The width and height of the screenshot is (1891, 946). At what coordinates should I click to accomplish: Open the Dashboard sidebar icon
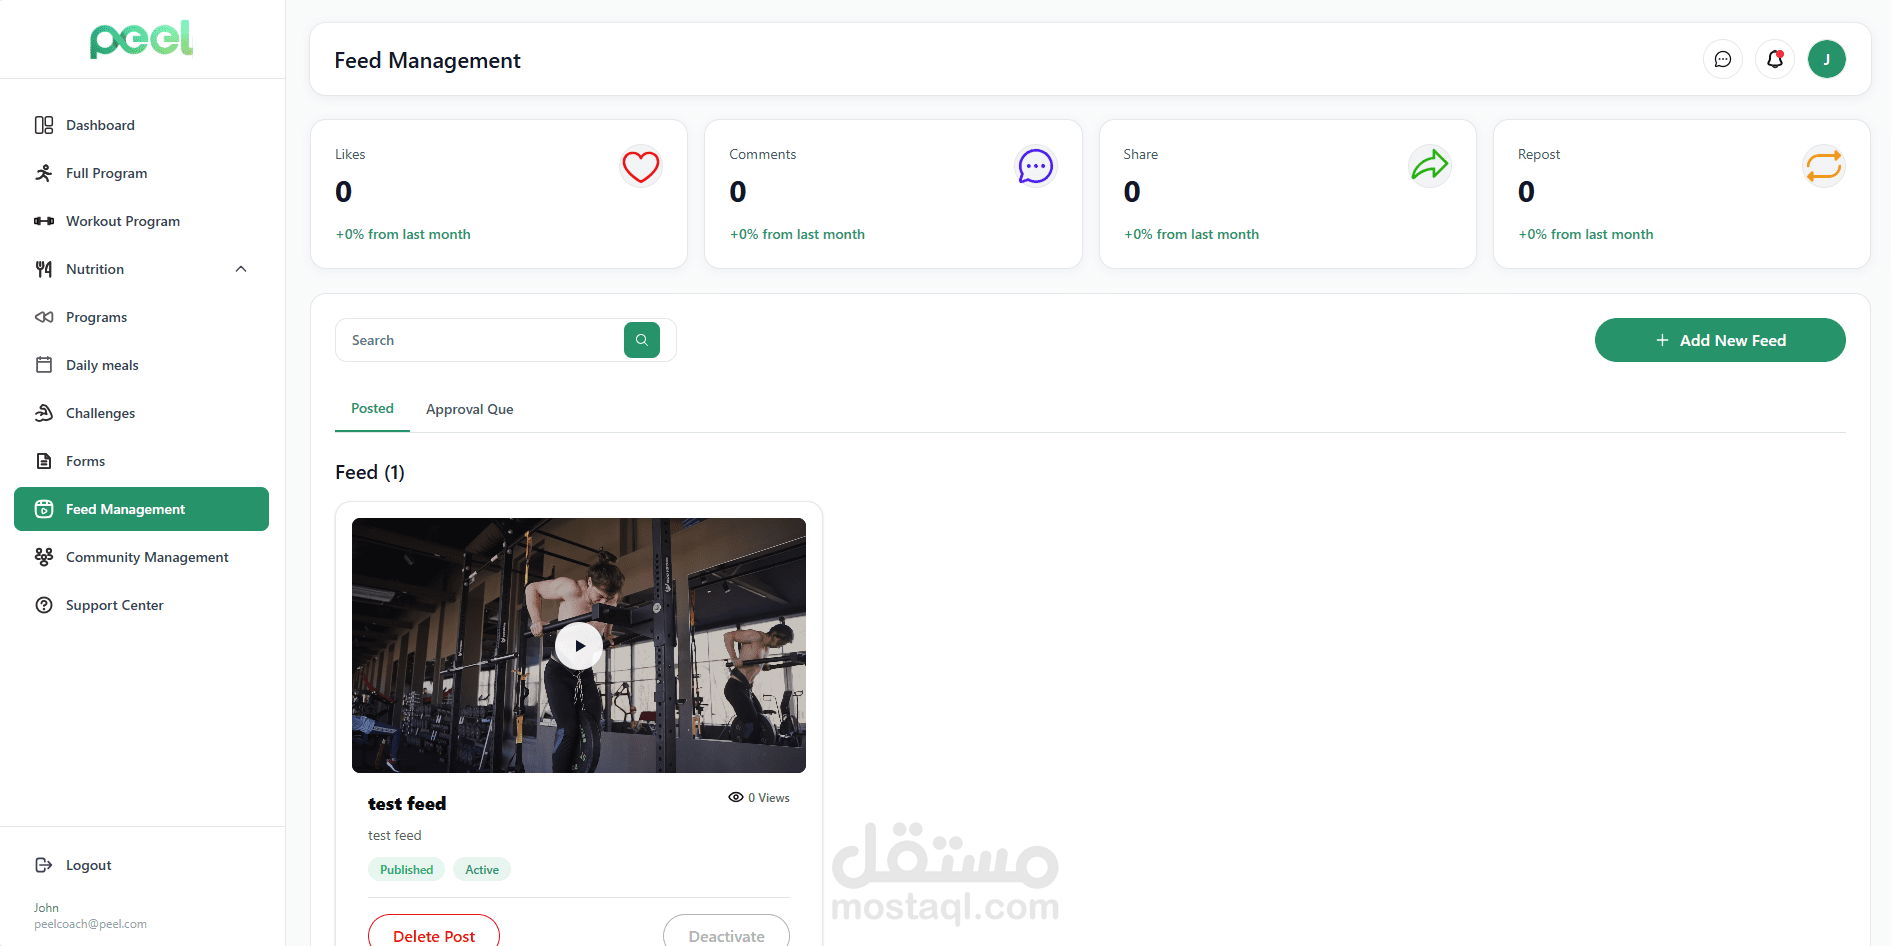click(x=44, y=125)
